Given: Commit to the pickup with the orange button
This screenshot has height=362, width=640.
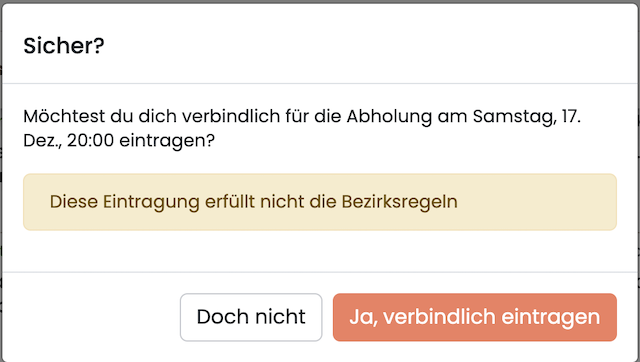Looking at the screenshot, I should pos(475,317).
